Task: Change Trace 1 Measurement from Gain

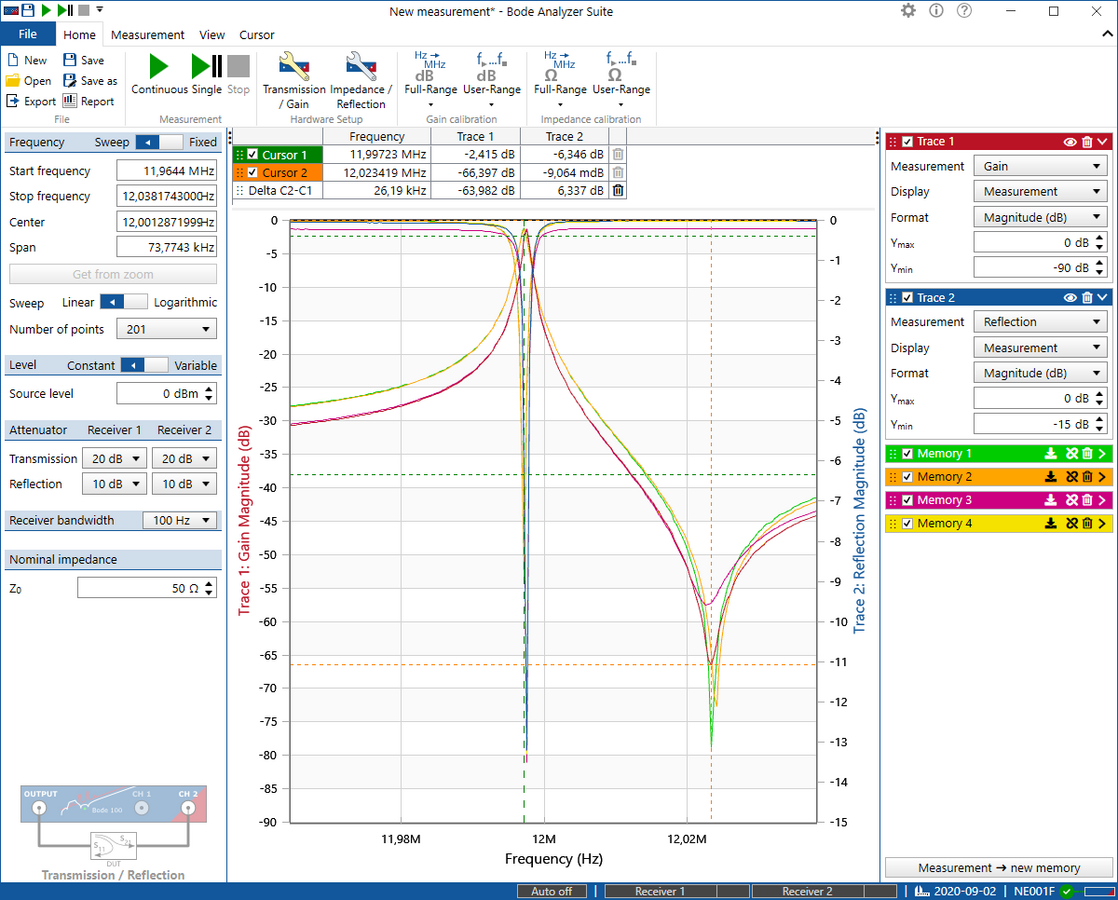Action: [x=1040, y=166]
